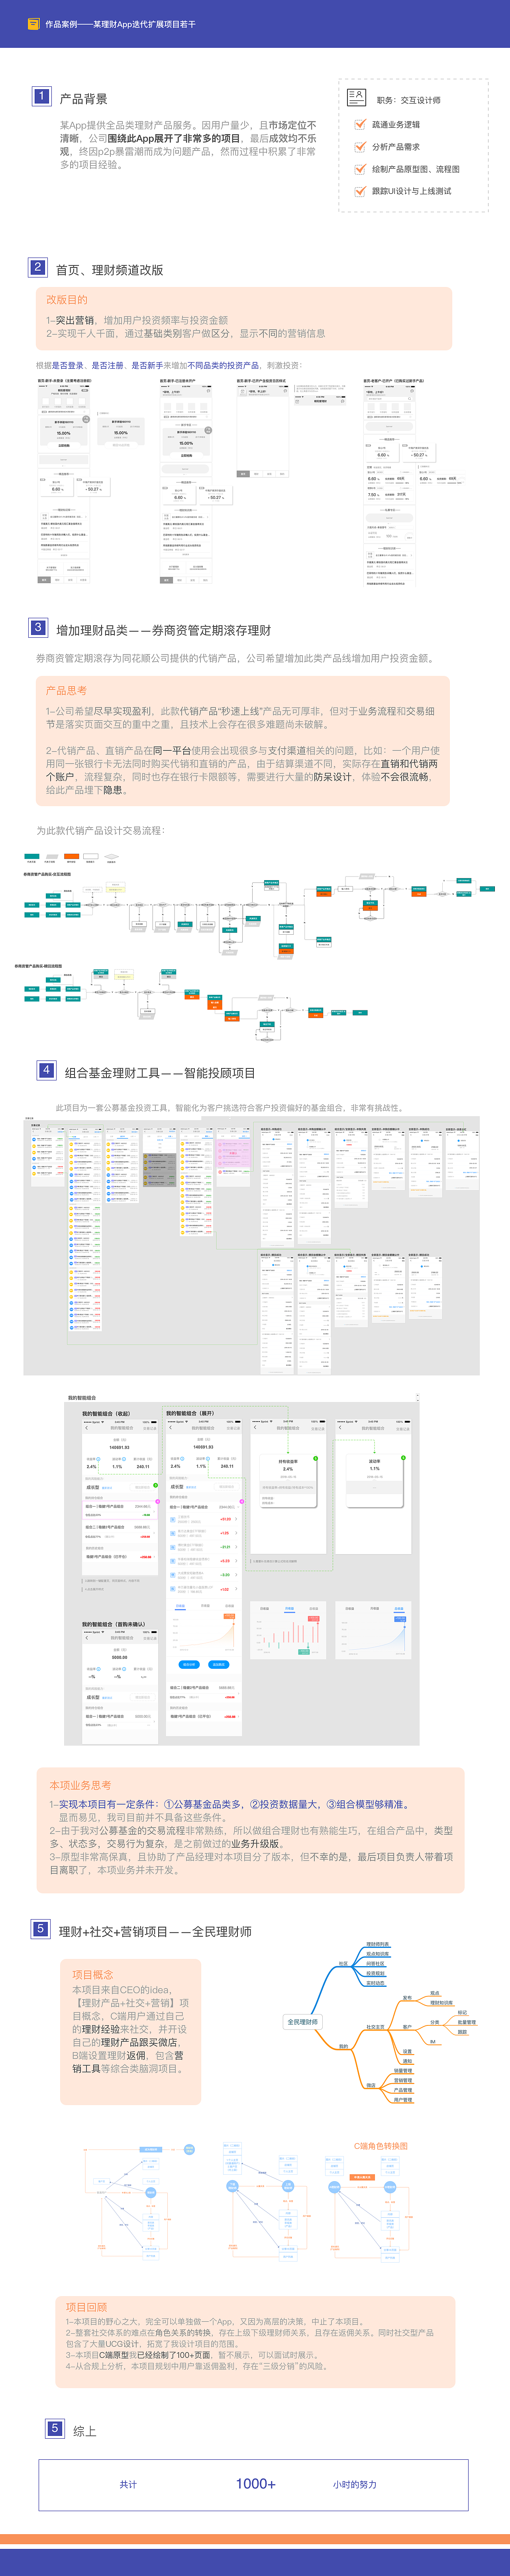Click the number 2 badge beside 首页、理财频道改版
Viewport: 510px width, 2576px height.
click(37, 267)
